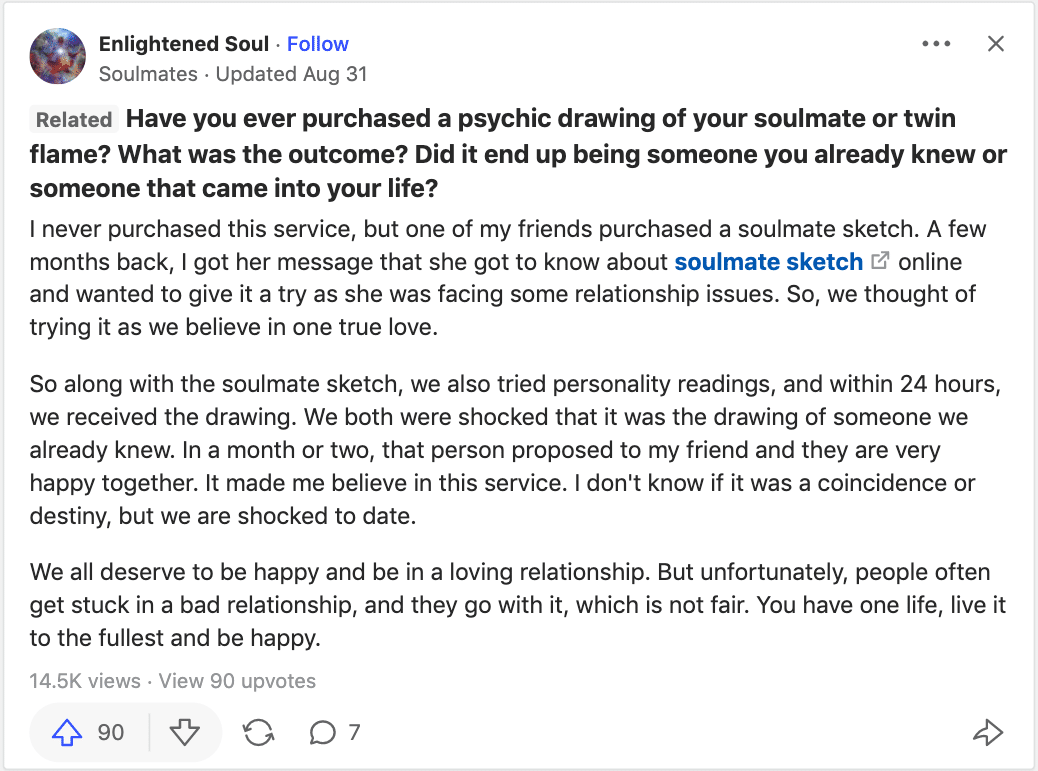1038x771 pixels.
Task: Close the answer with the X icon
Action: click(x=996, y=44)
